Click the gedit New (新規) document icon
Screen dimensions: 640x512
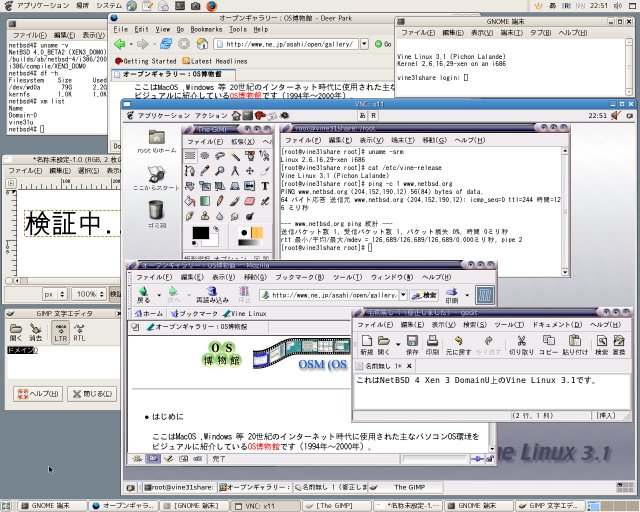pos(367,344)
